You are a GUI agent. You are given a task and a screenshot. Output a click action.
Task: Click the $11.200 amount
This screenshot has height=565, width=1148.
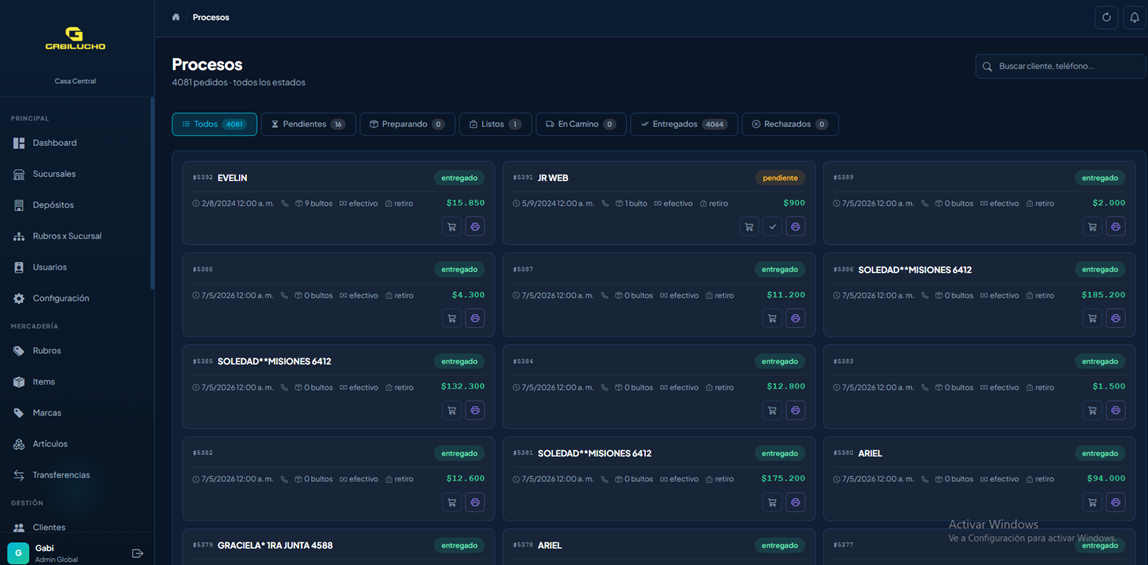coord(786,295)
